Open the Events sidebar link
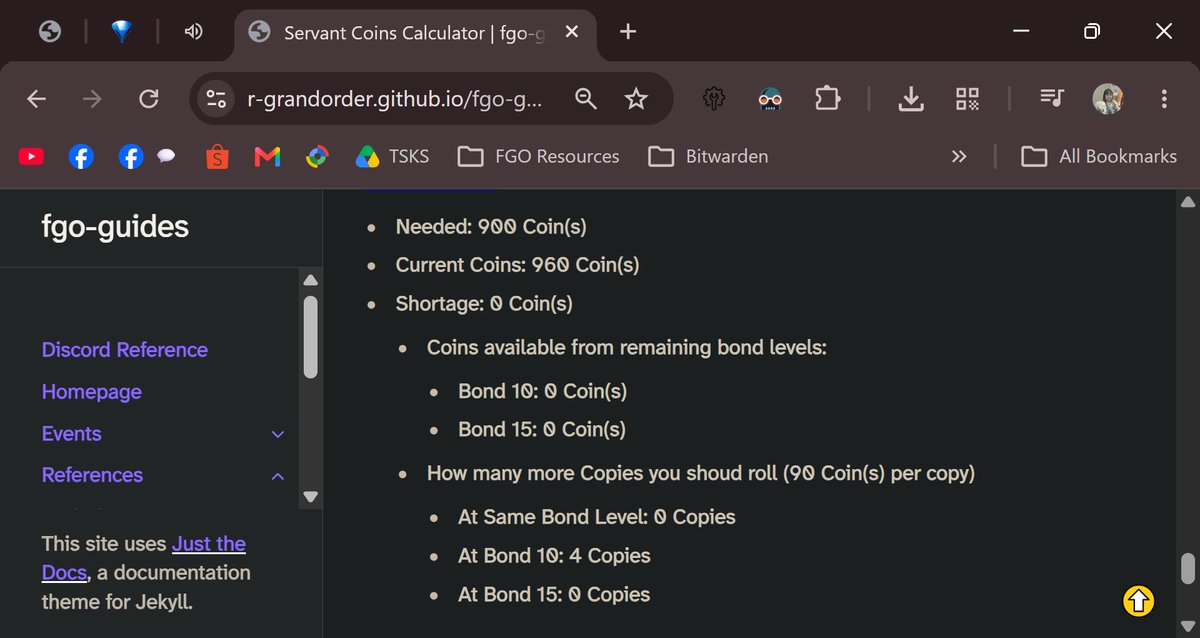1200x638 pixels. point(72,434)
